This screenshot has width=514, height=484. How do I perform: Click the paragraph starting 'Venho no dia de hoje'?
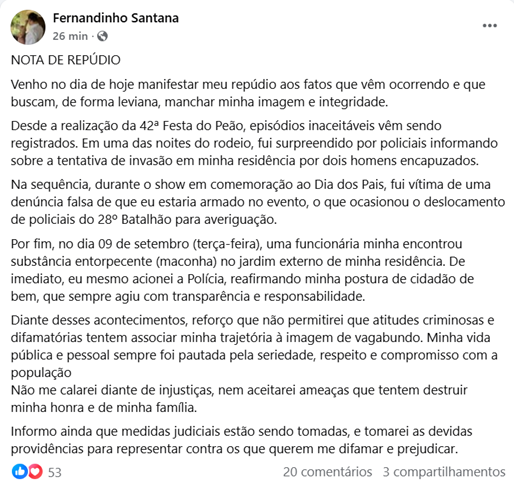click(x=248, y=93)
